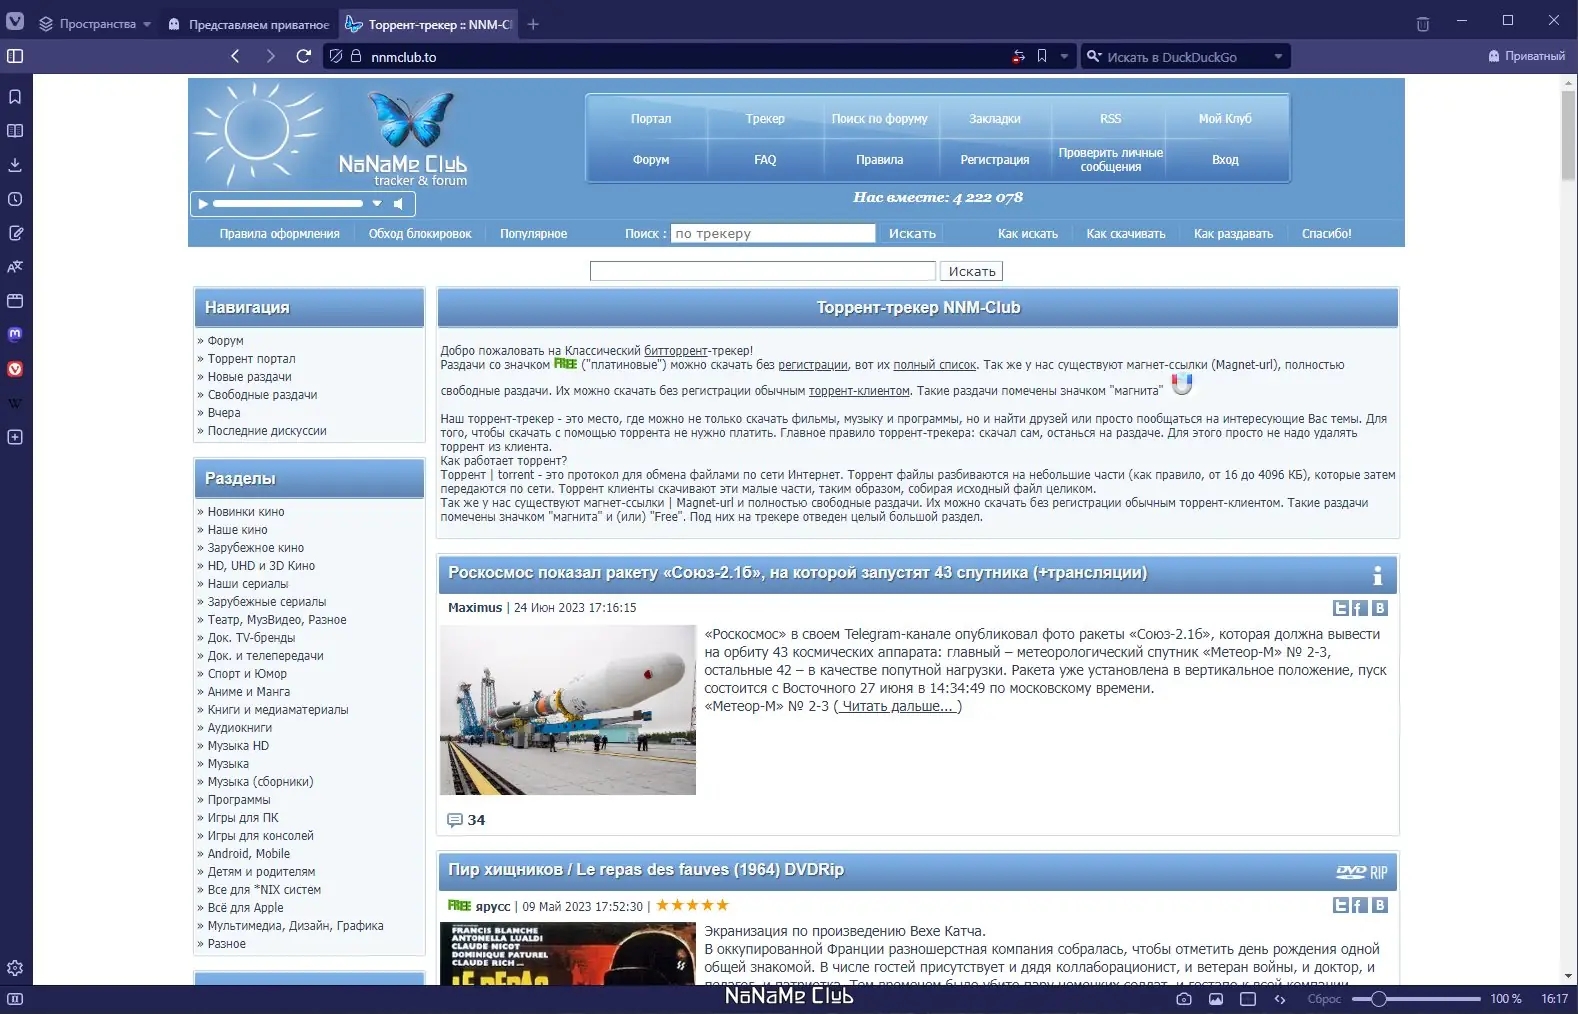Select the 'Торрент-трекер :: NNM-Cl' tab
Screen dimensions: 1578x1014
coord(430,24)
